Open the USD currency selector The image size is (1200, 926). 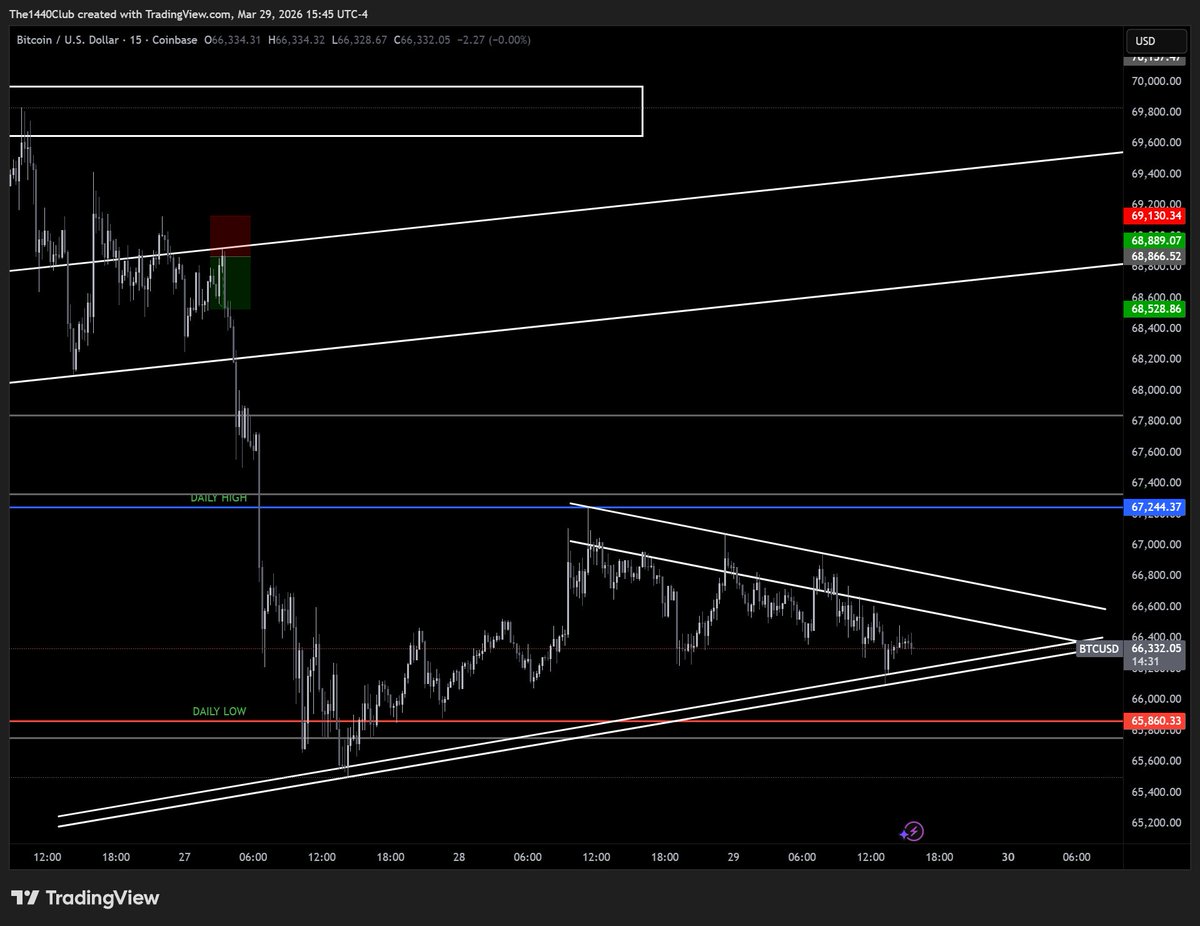pos(1155,41)
